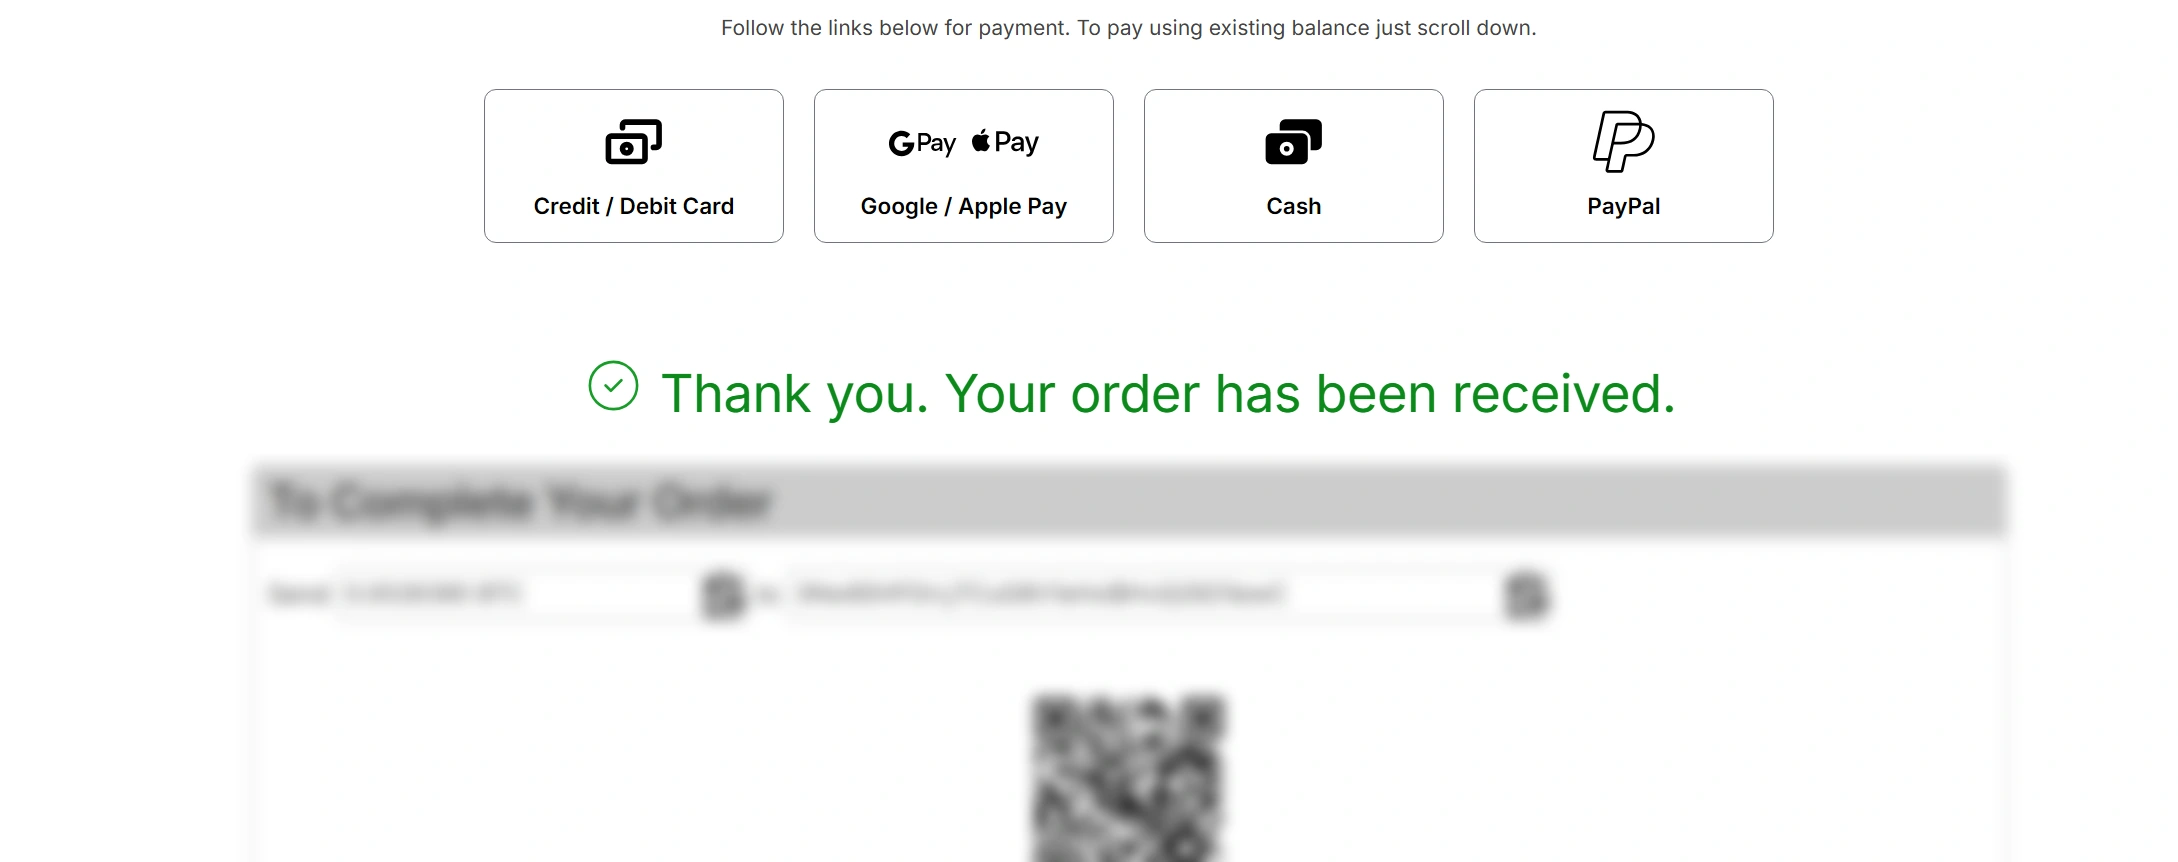
Task: Choose the Google / Apple Pay label
Action: tap(964, 206)
